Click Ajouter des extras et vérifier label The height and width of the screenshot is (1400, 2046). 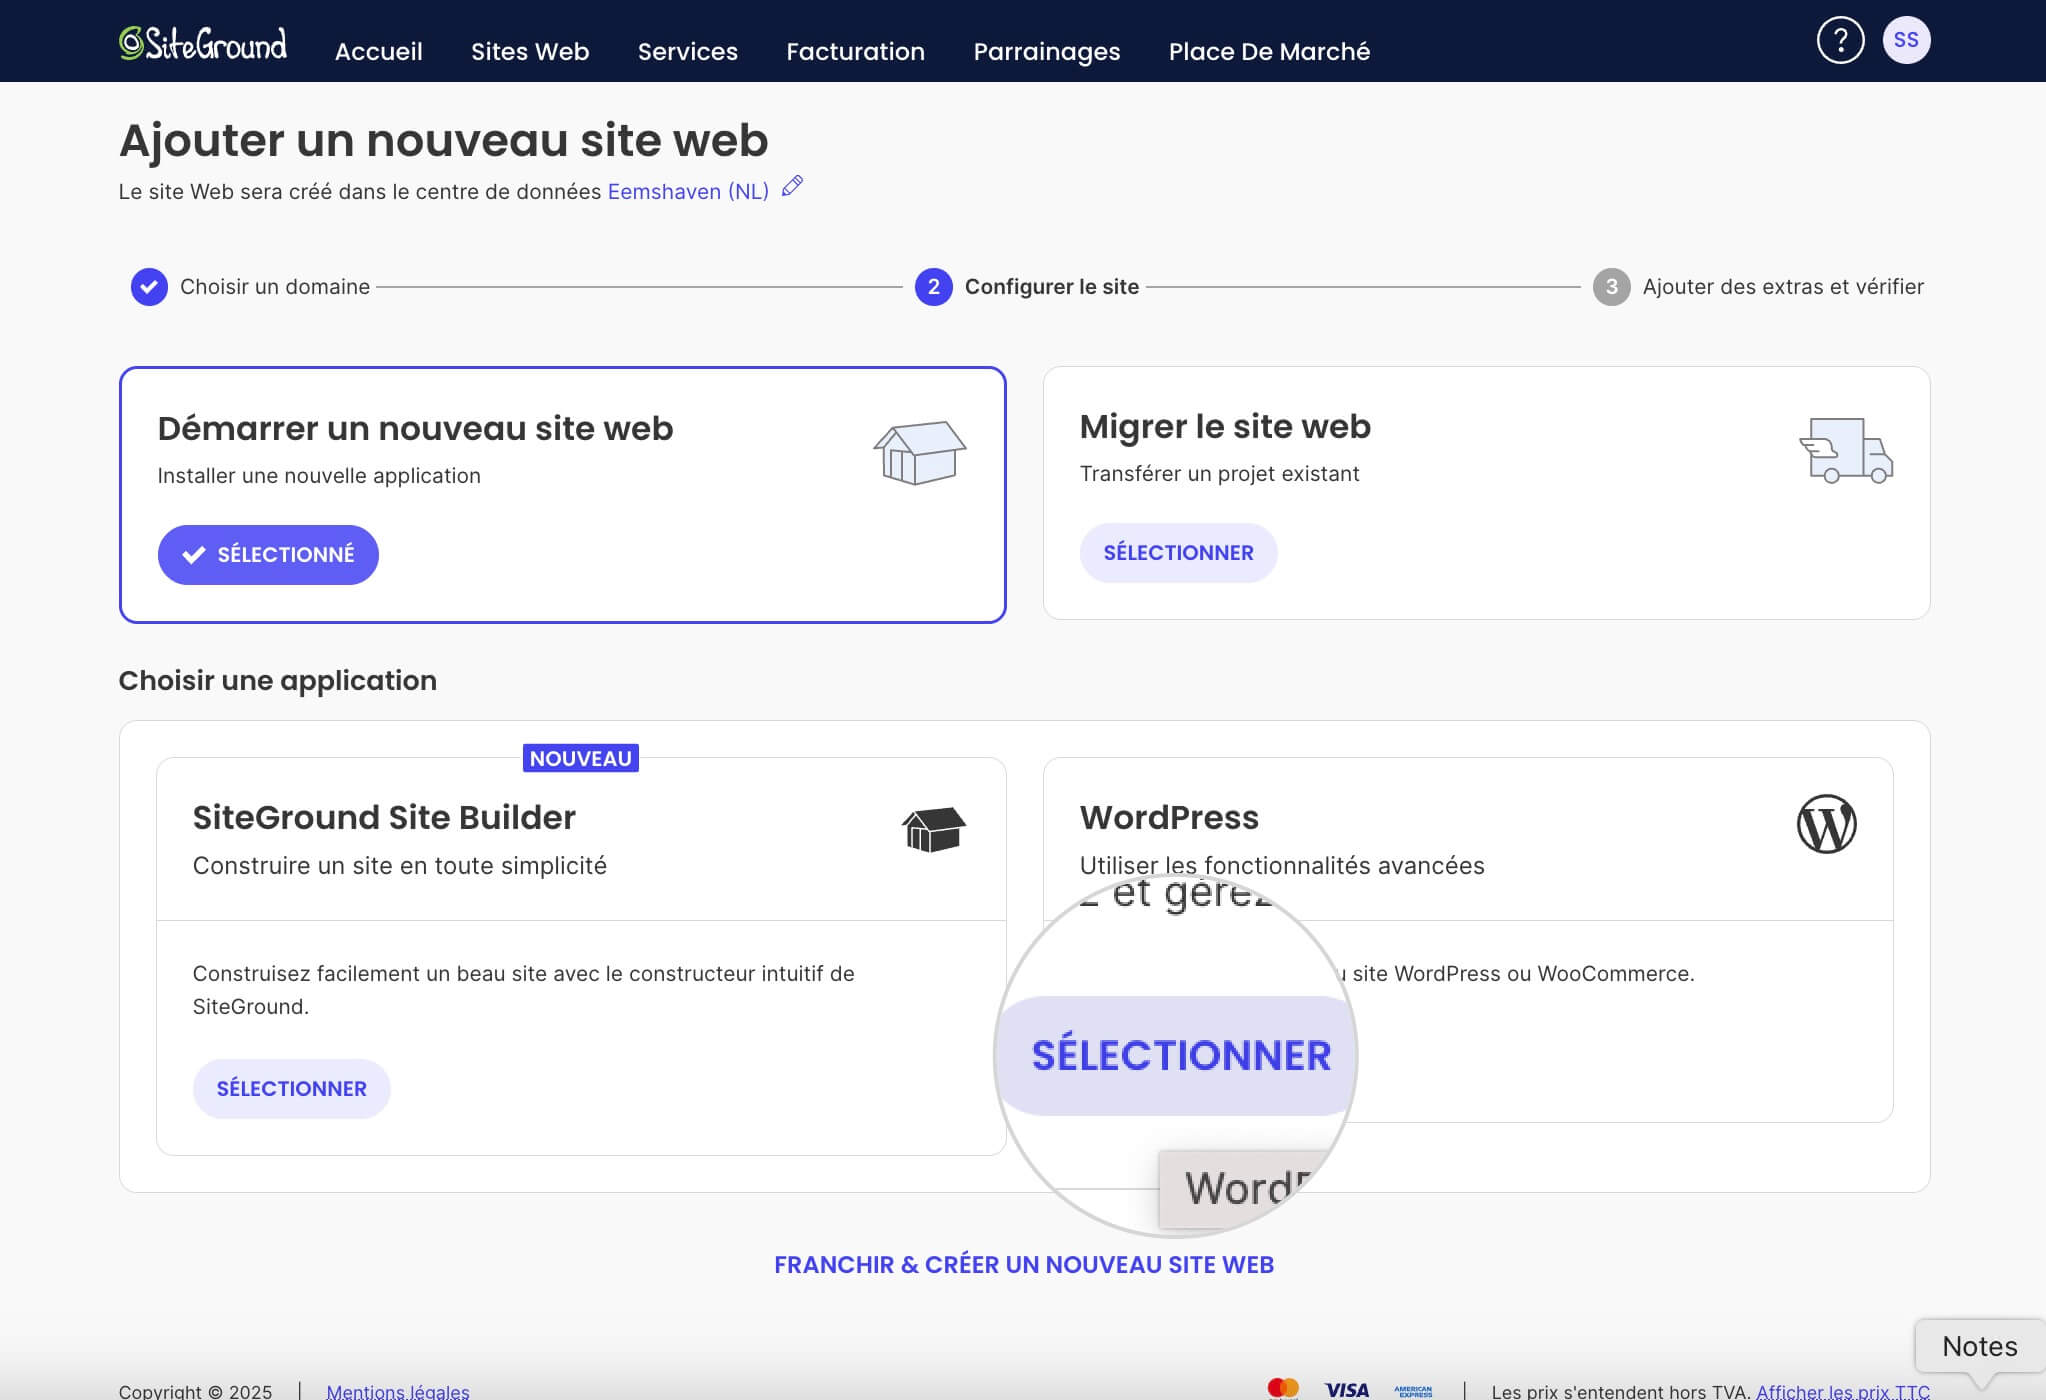(x=1783, y=287)
